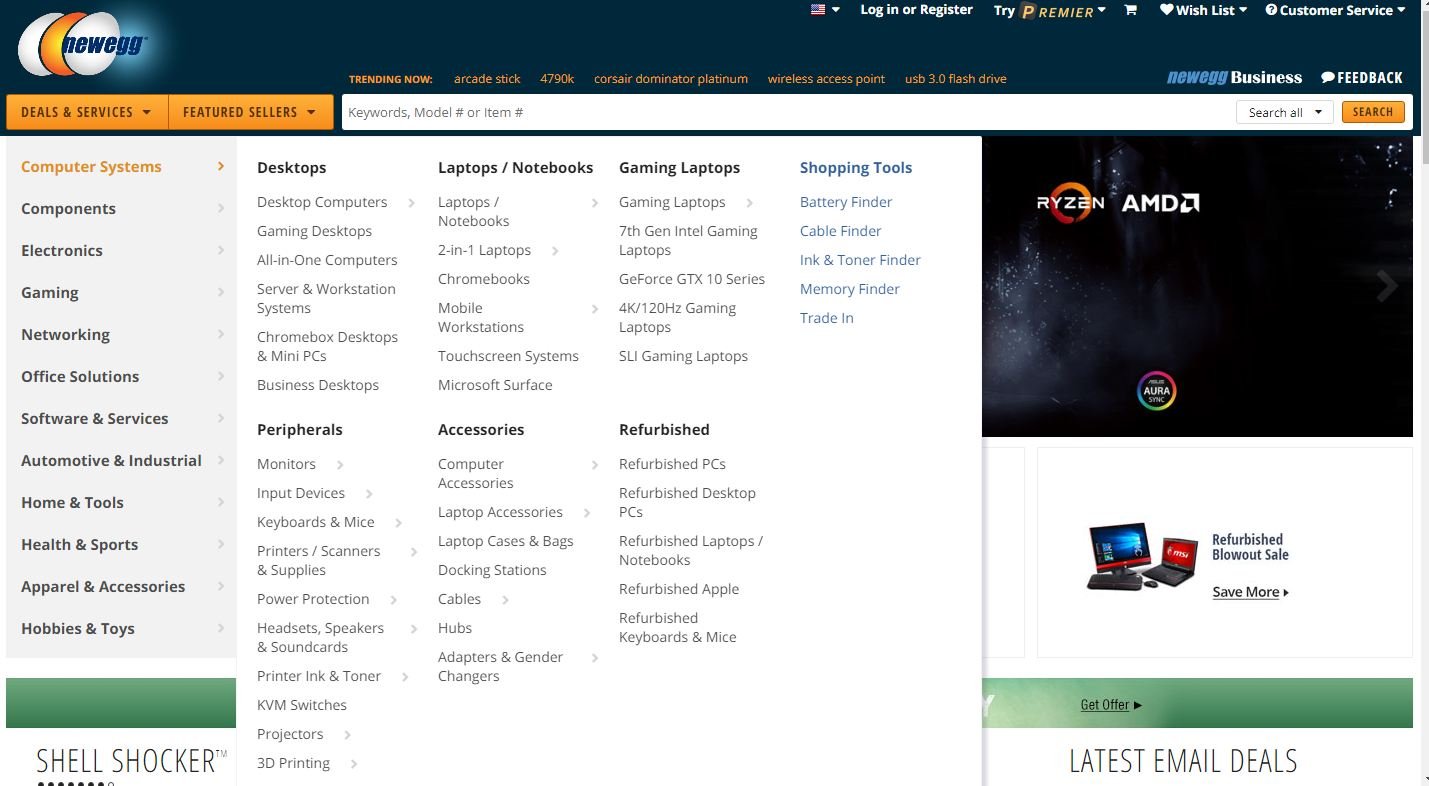Open KVM Switches
The height and width of the screenshot is (786, 1429).
coord(302,705)
